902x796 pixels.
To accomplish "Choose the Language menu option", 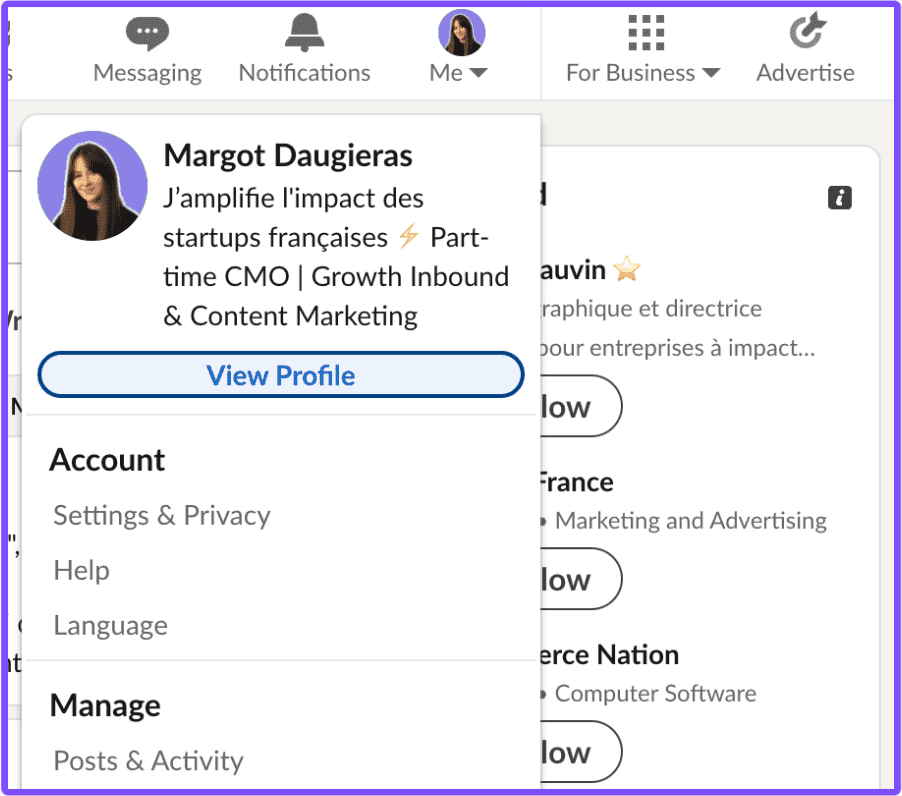I will [110, 625].
